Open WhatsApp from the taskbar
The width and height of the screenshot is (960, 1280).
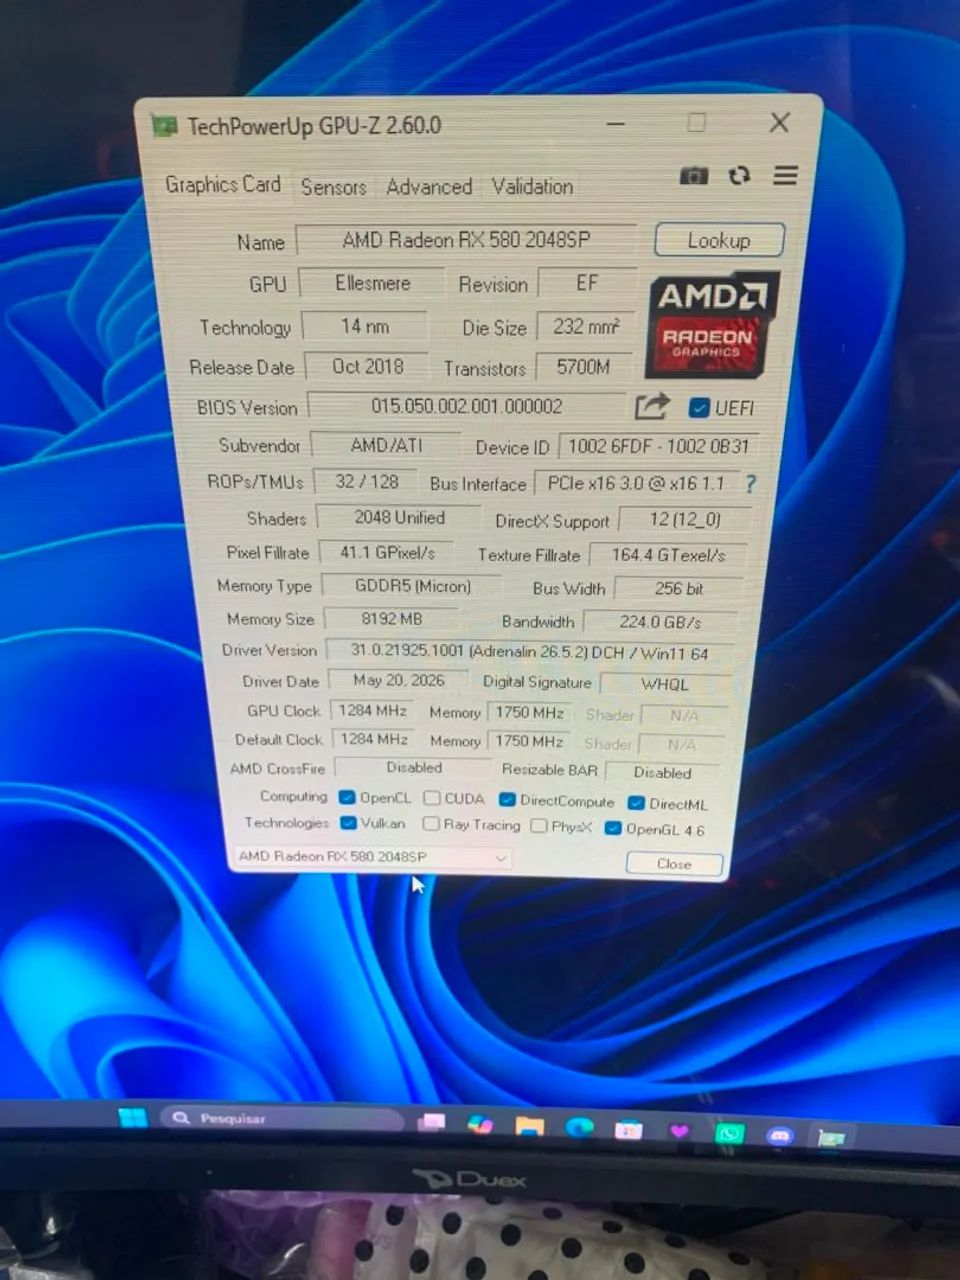pos(729,1134)
